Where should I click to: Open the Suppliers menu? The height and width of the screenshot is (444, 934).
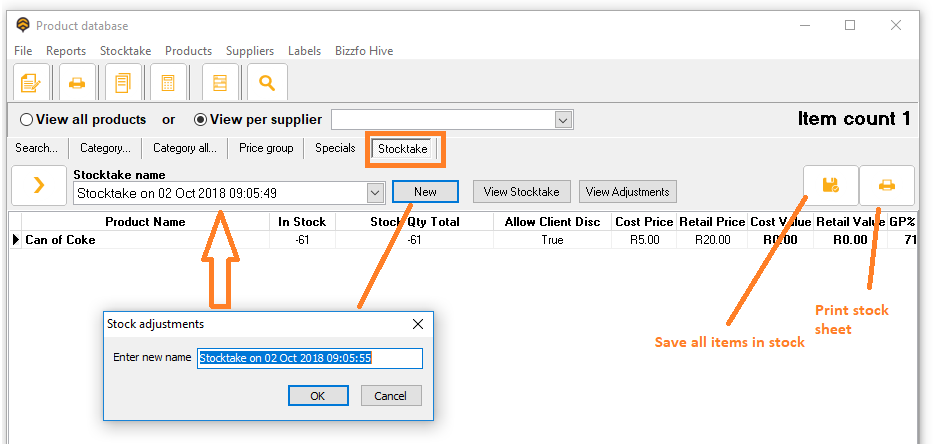point(250,51)
